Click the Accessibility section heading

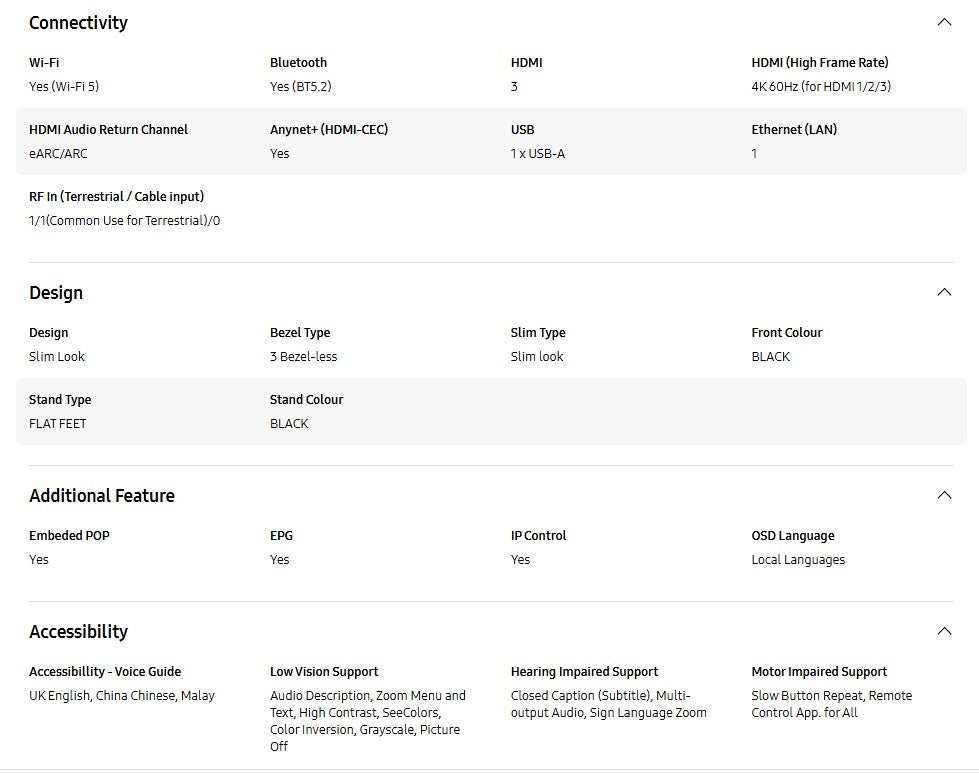(78, 632)
